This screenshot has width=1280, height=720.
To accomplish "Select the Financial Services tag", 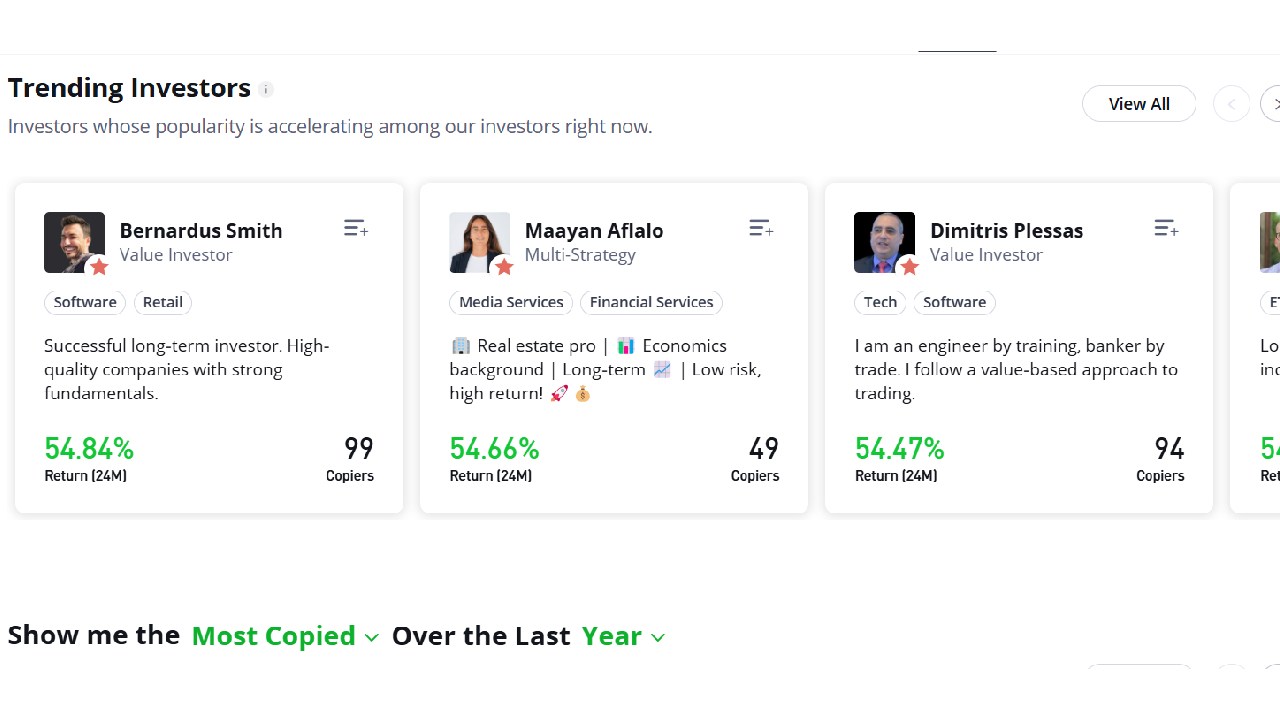I will pyautogui.click(x=651, y=302).
